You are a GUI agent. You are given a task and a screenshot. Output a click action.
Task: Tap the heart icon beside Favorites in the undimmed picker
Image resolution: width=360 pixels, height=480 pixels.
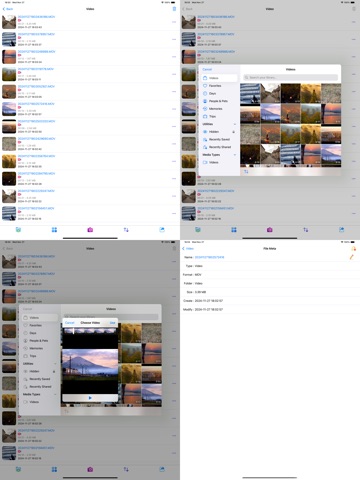click(205, 86)
